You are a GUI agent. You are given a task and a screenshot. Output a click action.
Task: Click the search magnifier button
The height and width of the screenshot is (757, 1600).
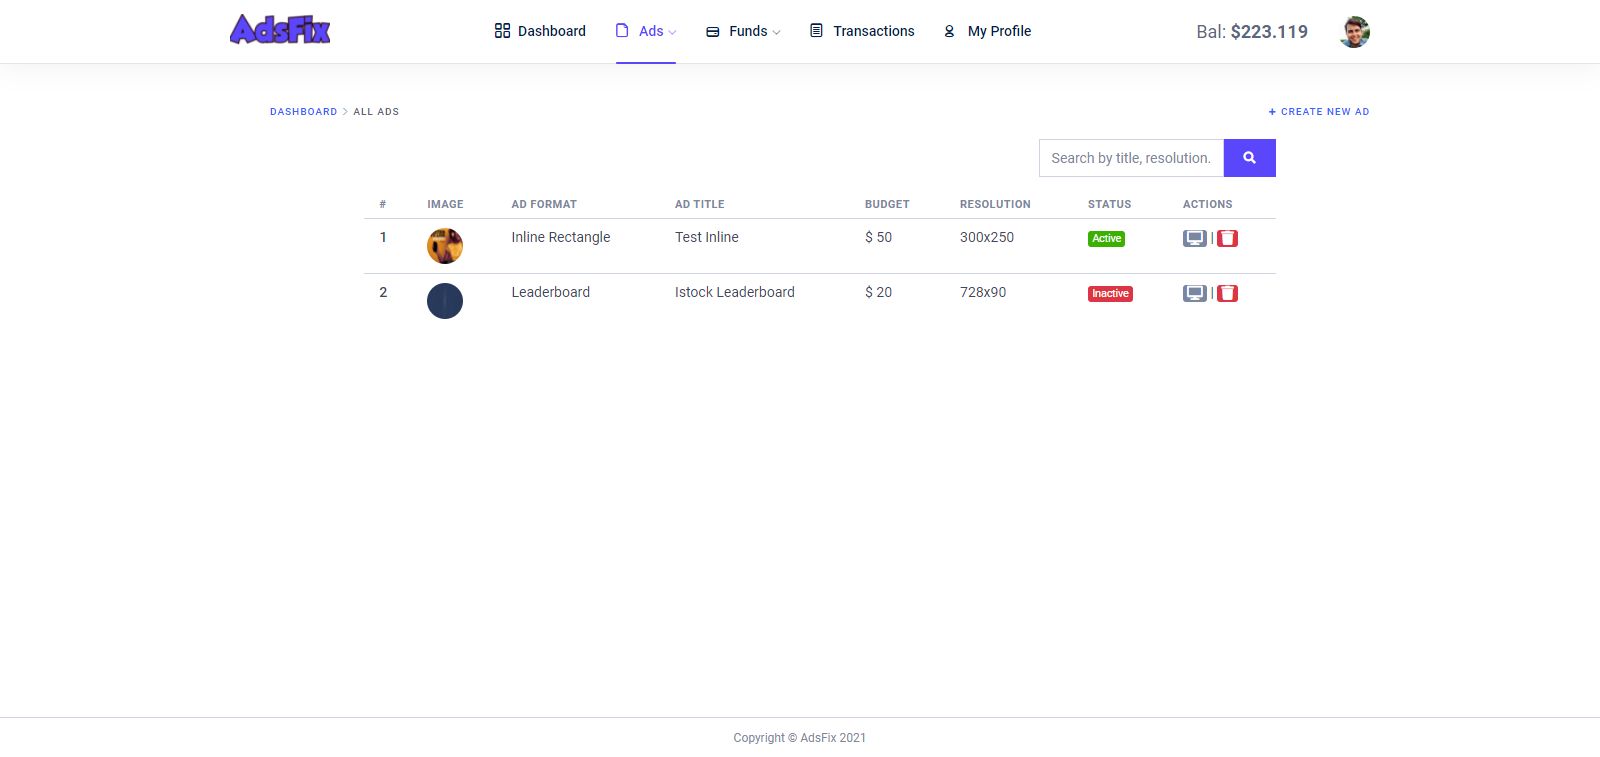coord(1249,158)
